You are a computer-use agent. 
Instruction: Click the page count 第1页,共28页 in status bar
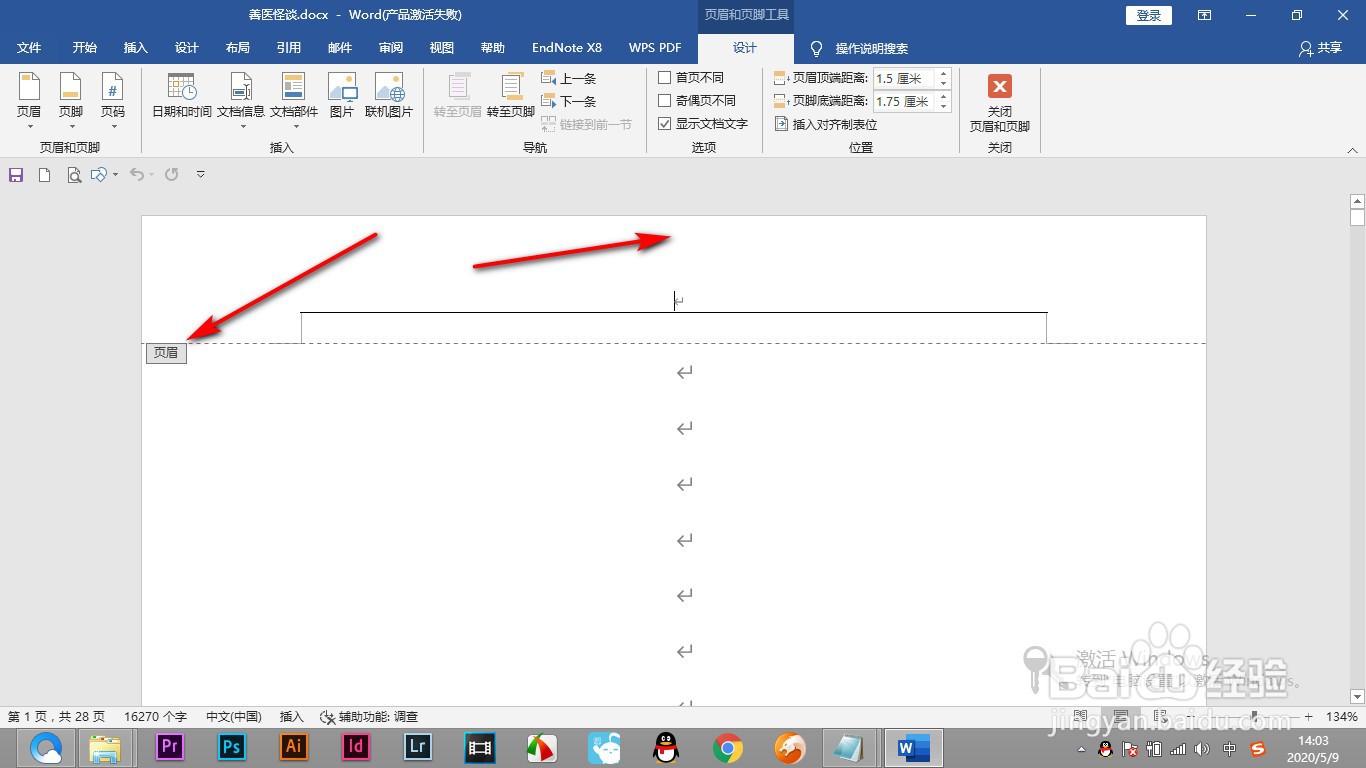coord(56,717)
